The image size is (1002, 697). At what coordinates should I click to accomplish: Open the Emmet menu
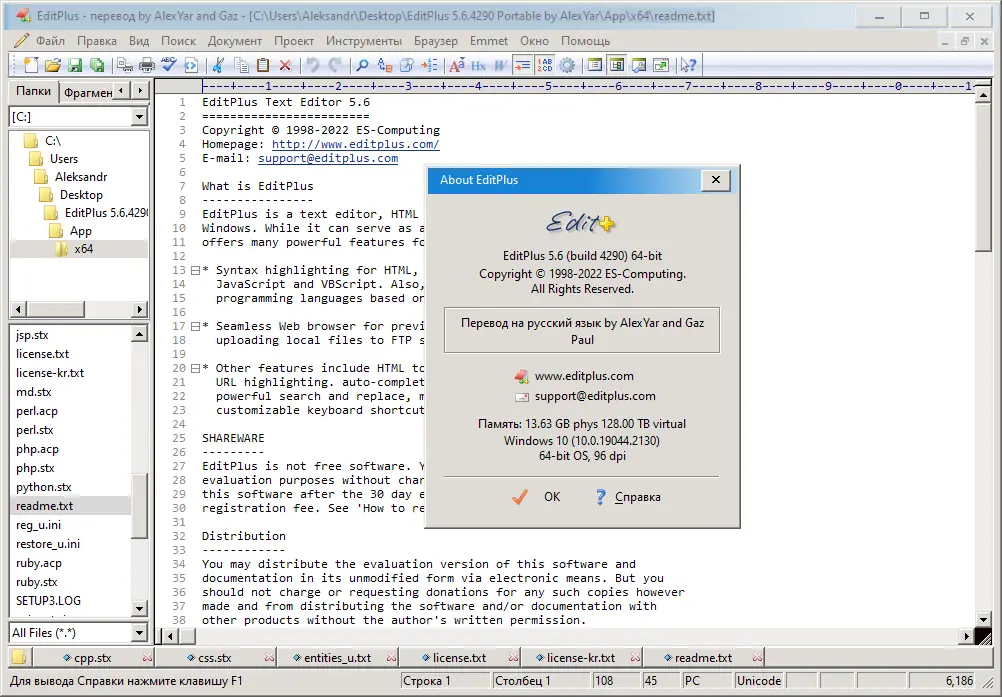click(x=489, y=41)
